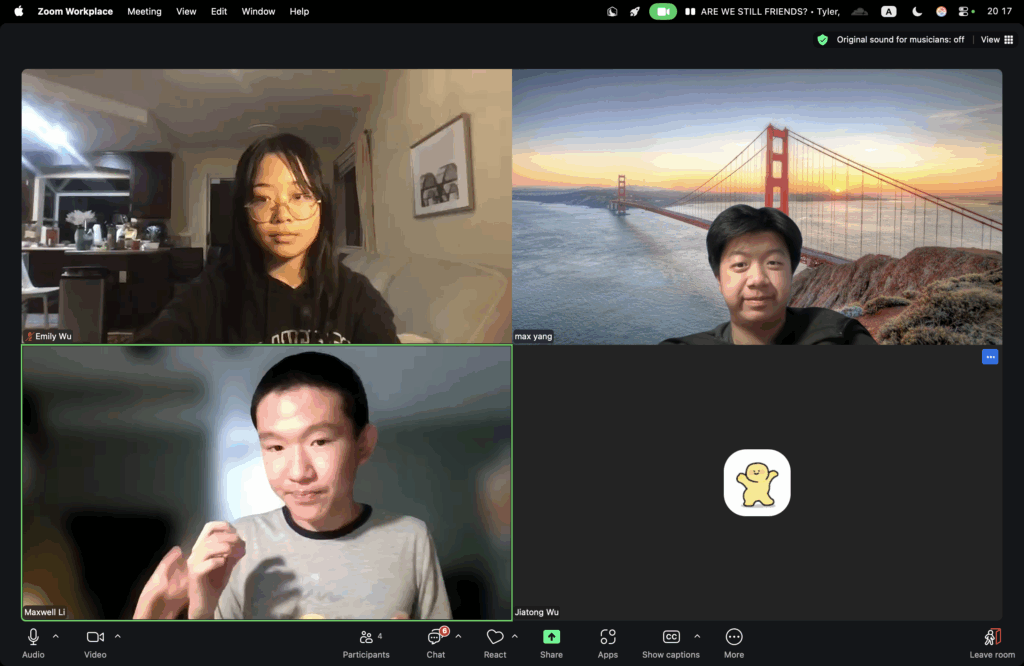Open the Window menu in menu bar
Screen dimensions: 1024x666
point(258,12)
